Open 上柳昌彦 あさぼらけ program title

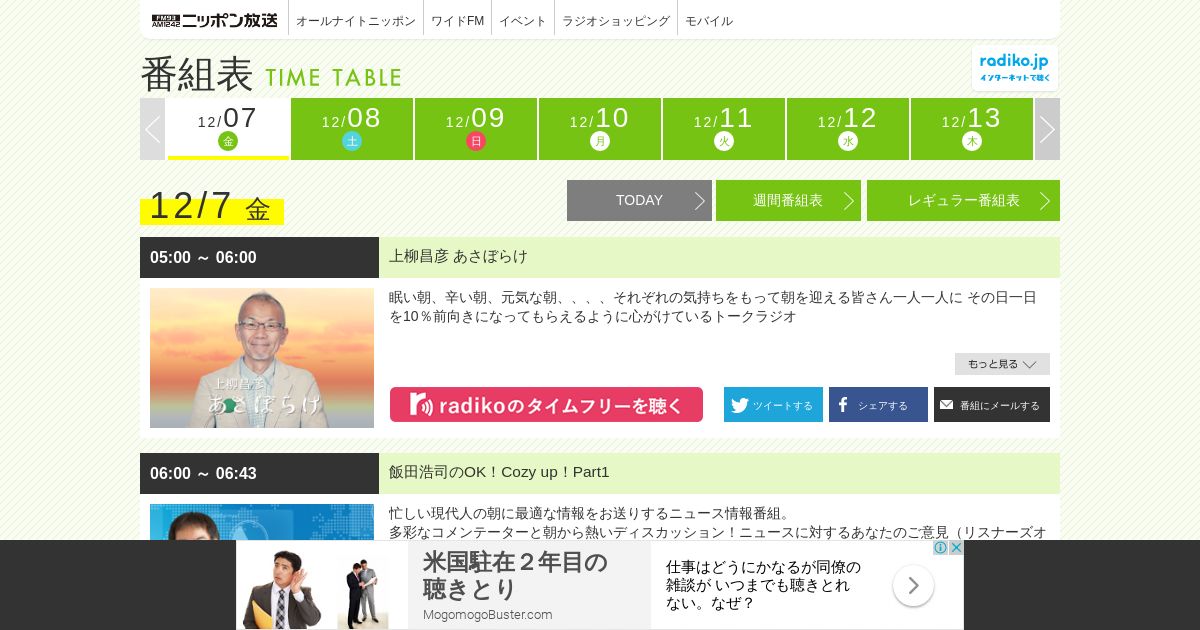pos(458,256)
